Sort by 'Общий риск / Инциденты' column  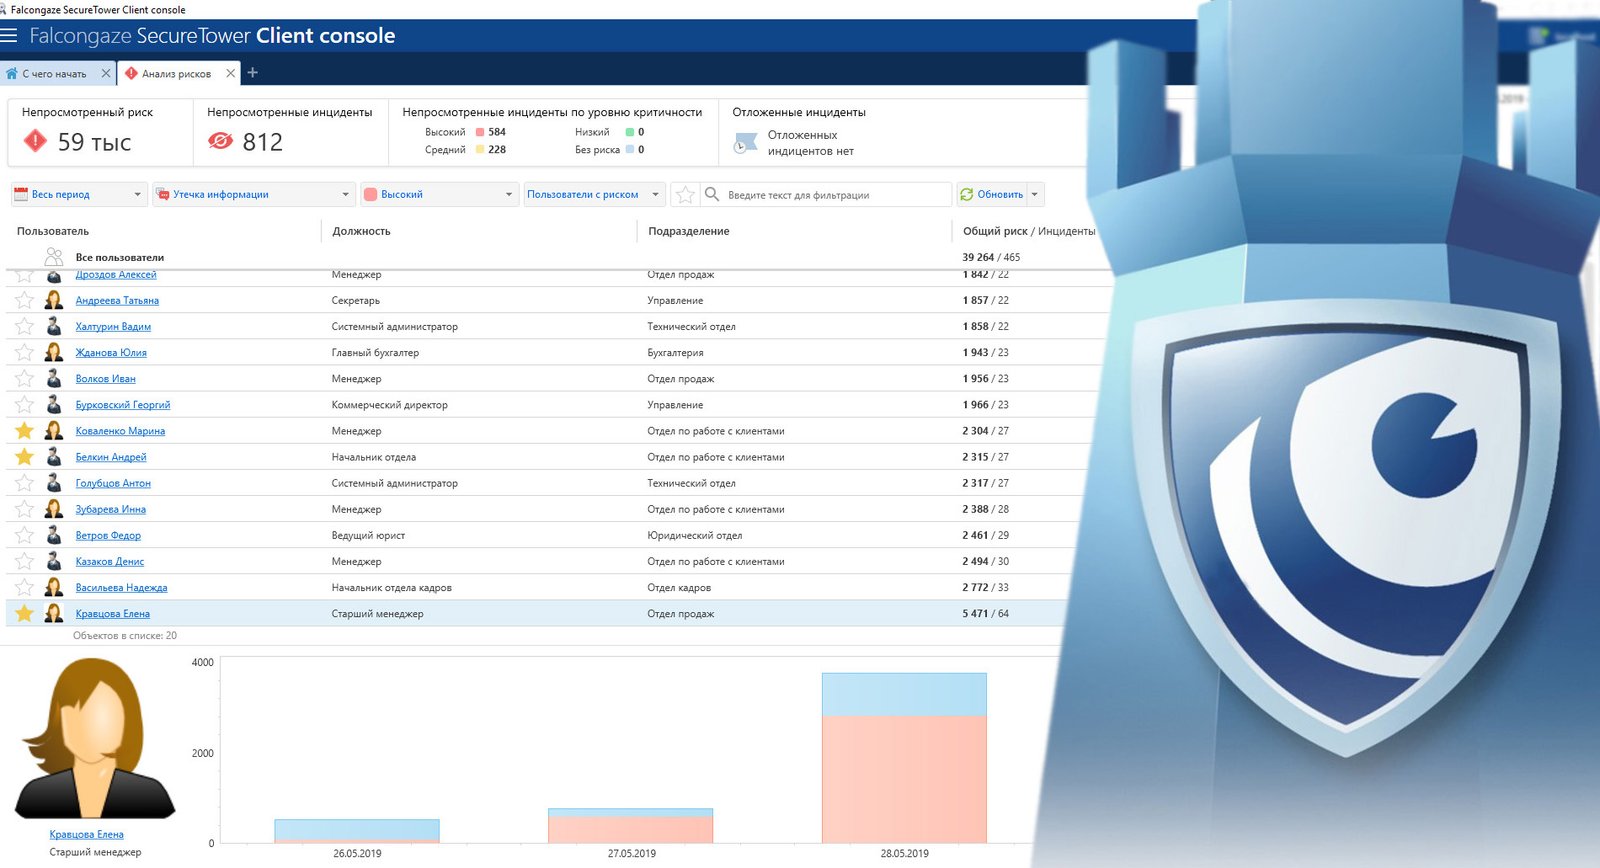[x=1029, y=231]
